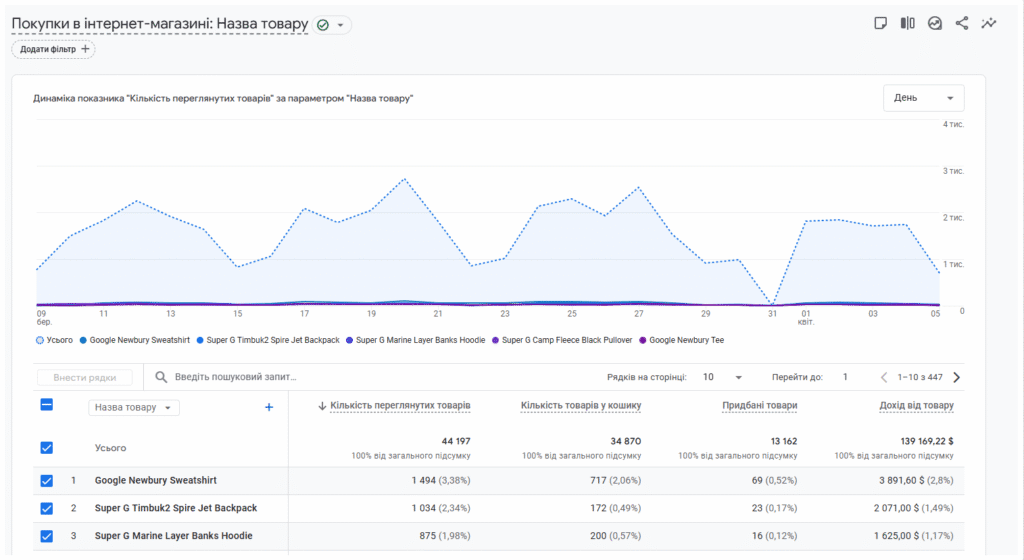
Task: Click the pagination text 1–10 з 447
Action: 920,377
